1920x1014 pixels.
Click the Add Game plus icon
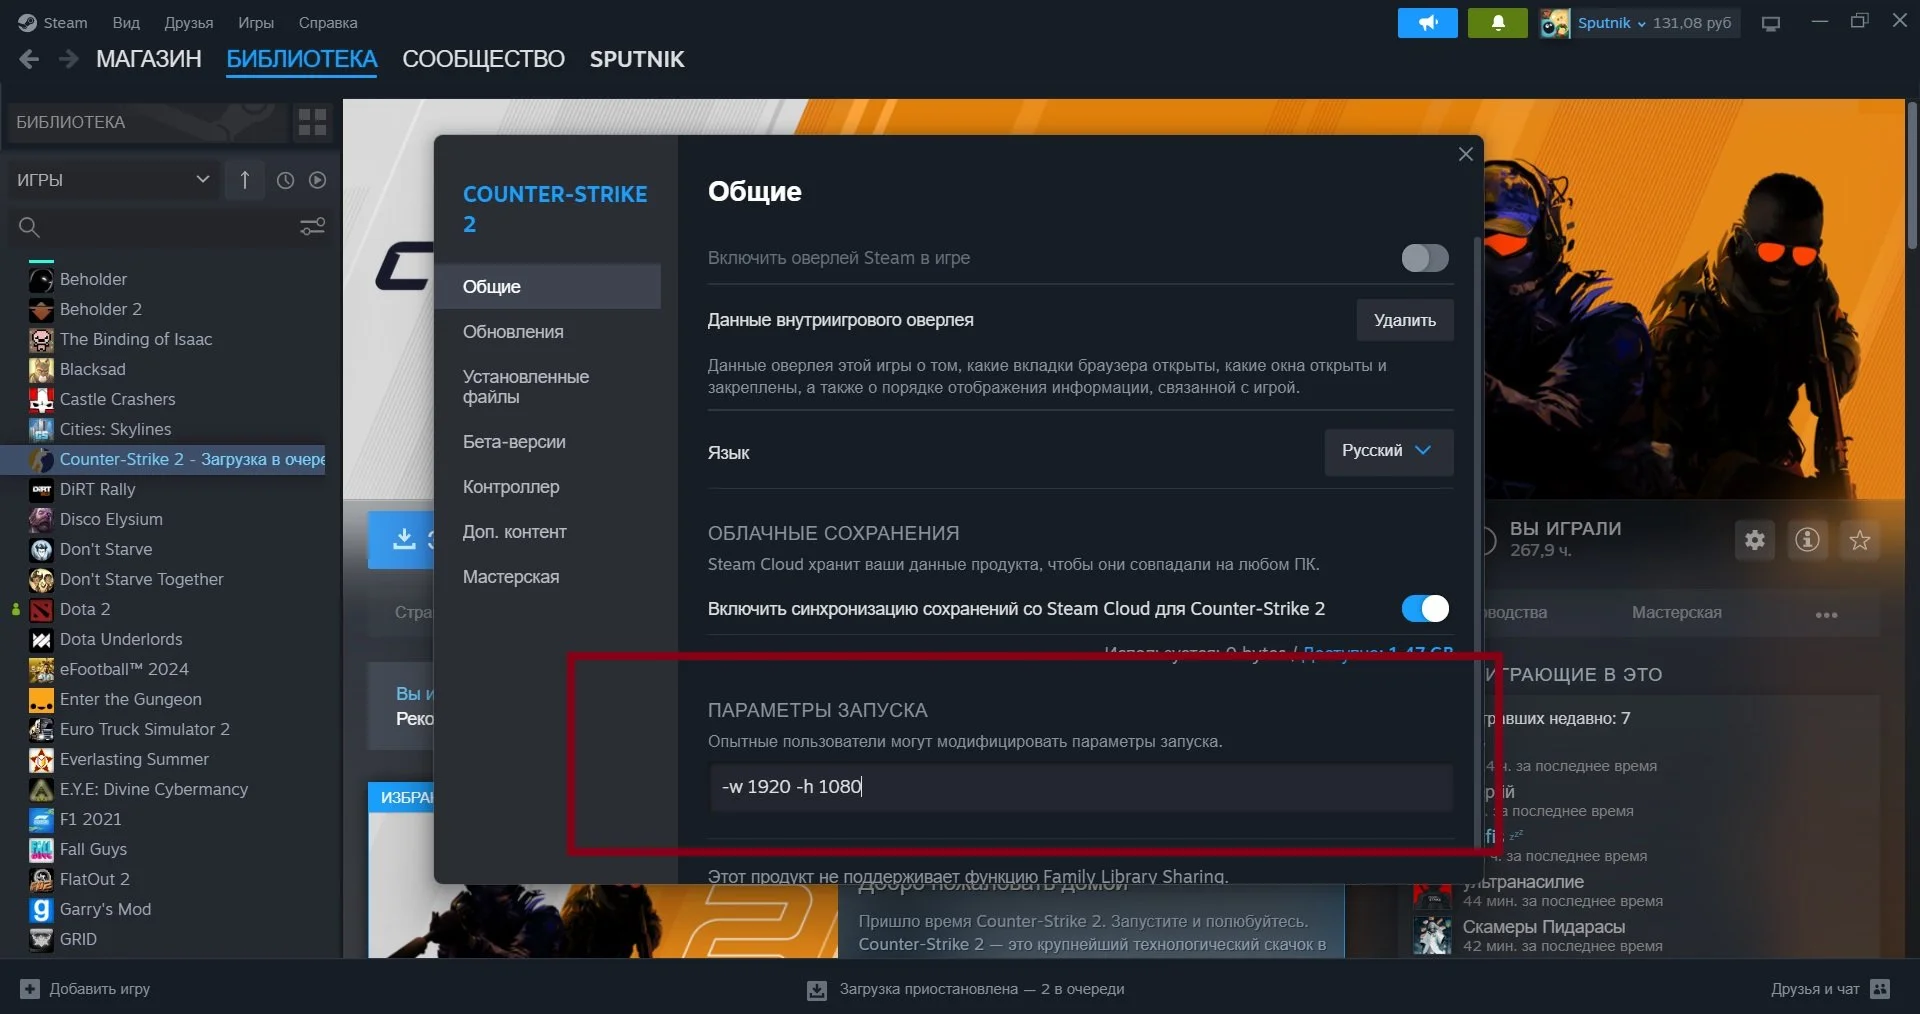[30, 989]
